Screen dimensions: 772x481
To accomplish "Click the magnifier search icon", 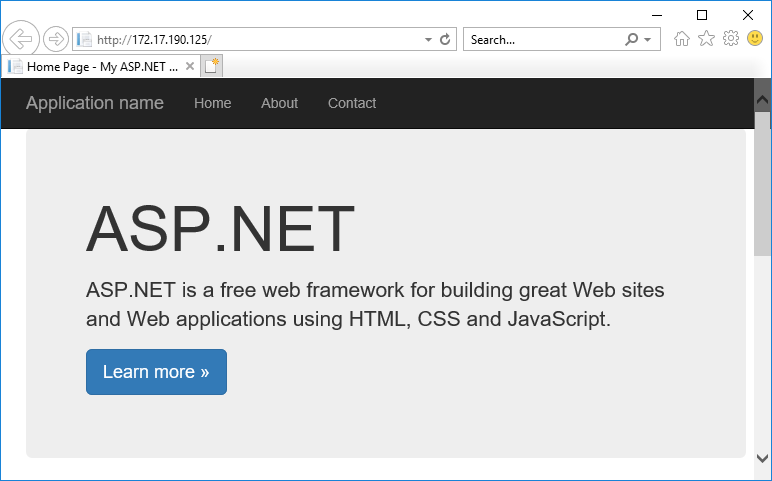I will pos(631,39).
